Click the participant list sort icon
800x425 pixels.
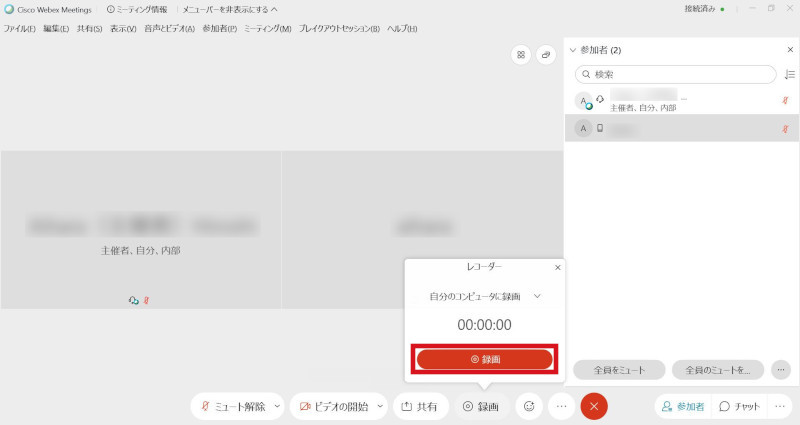tap(789, 74)
